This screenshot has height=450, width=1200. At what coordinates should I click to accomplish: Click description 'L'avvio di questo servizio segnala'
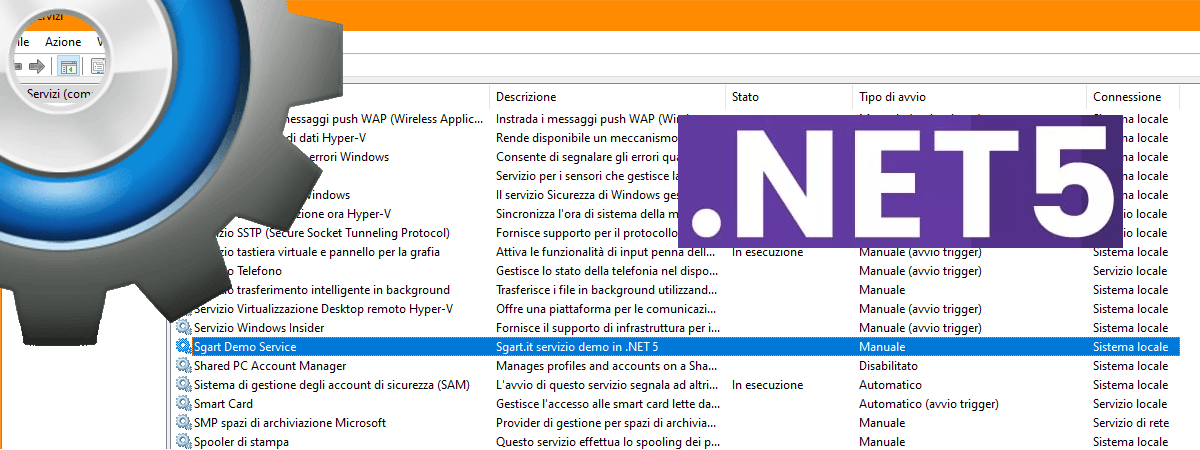pos(607,385)
